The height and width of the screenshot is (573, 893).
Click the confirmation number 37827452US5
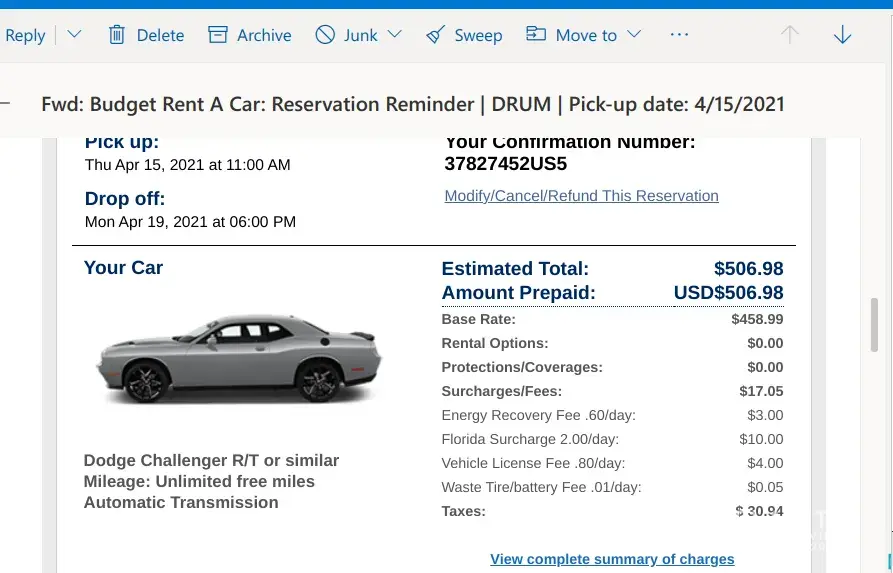(x=506, y=163)
